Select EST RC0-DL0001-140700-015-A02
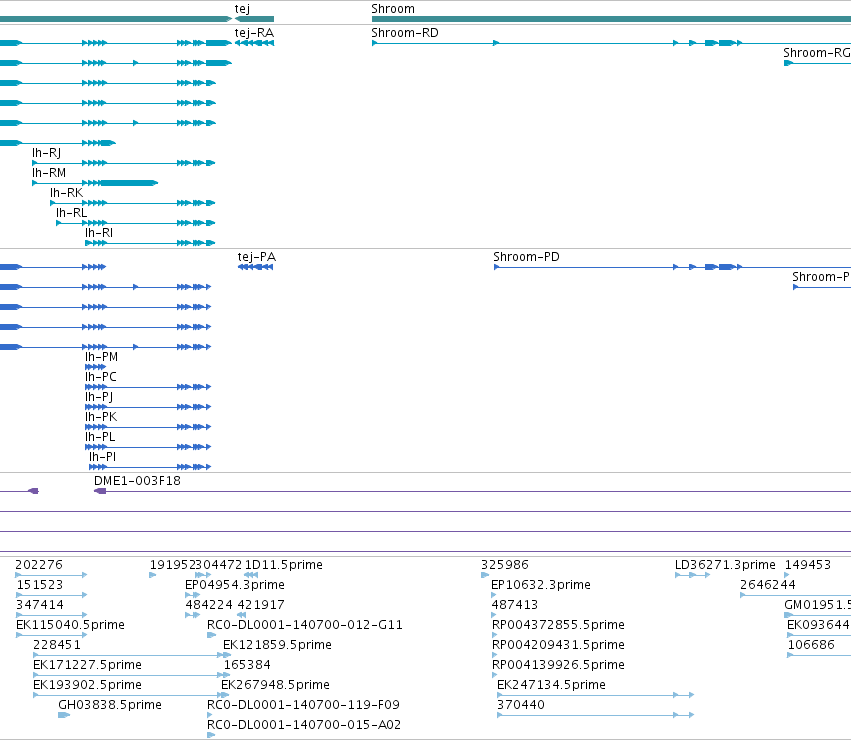 point(304,725)
